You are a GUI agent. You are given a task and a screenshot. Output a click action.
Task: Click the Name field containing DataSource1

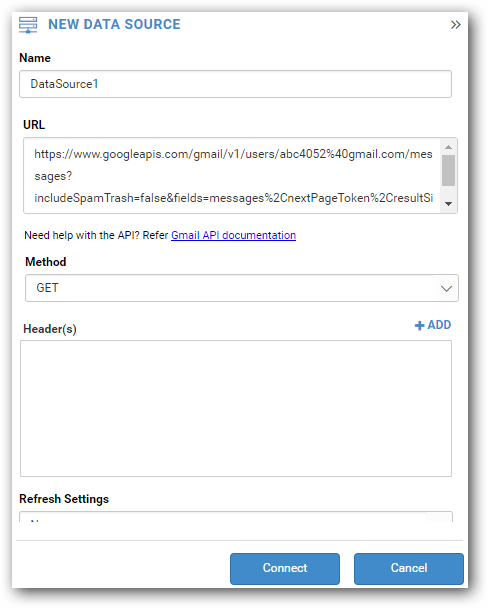pos(235,84)
